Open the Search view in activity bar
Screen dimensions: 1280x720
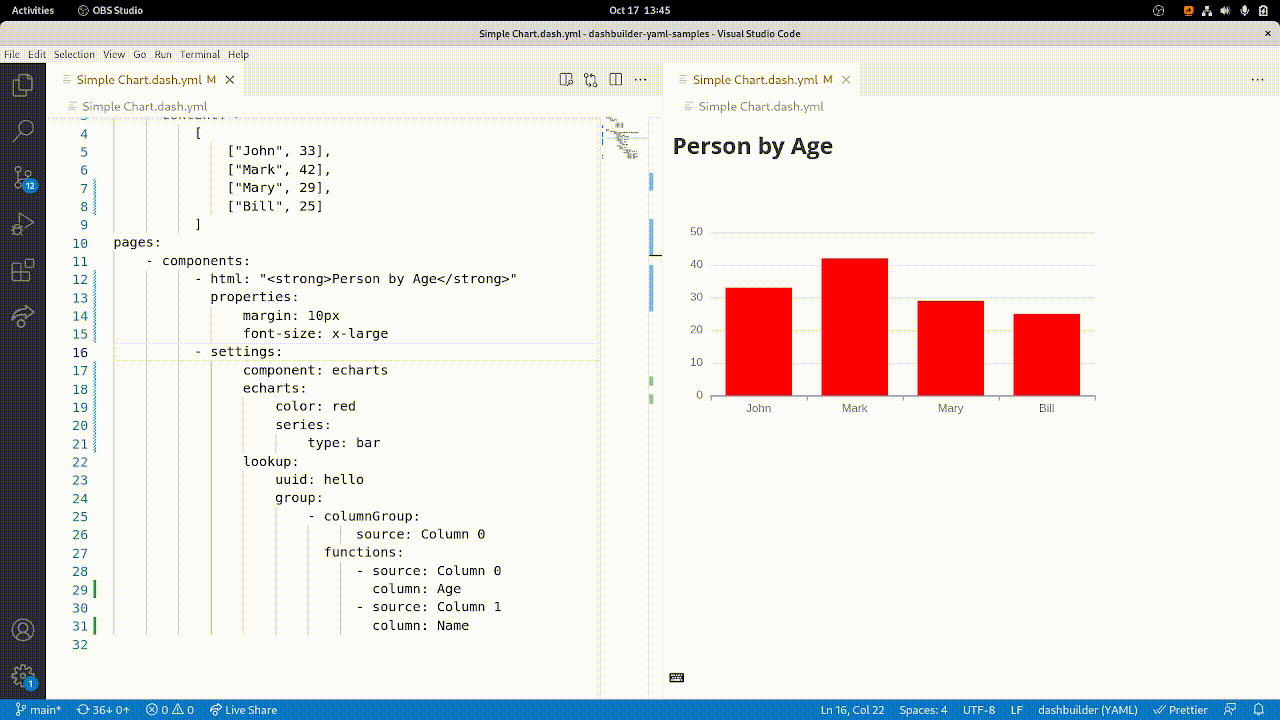pyautogui.click(x=22, y=131)
